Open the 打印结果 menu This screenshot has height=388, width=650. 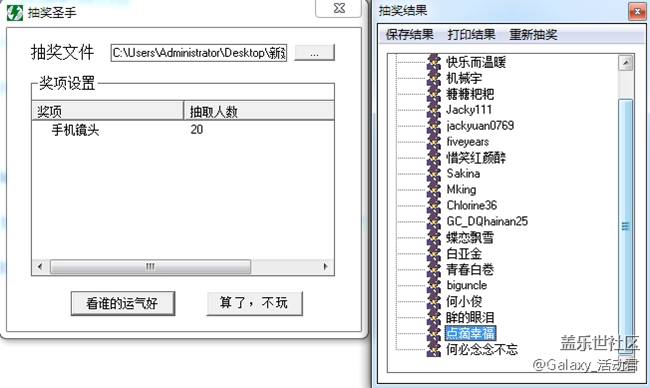[471, 34]
